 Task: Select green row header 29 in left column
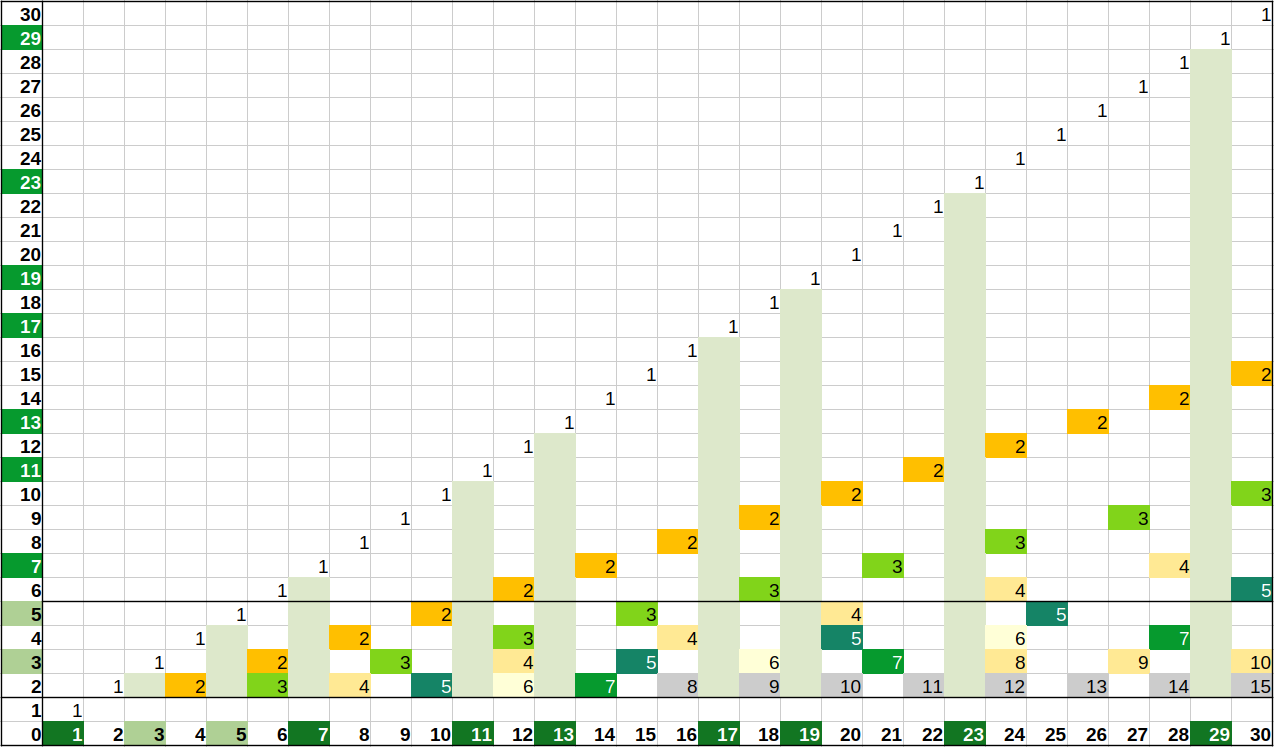pos(21,38)
